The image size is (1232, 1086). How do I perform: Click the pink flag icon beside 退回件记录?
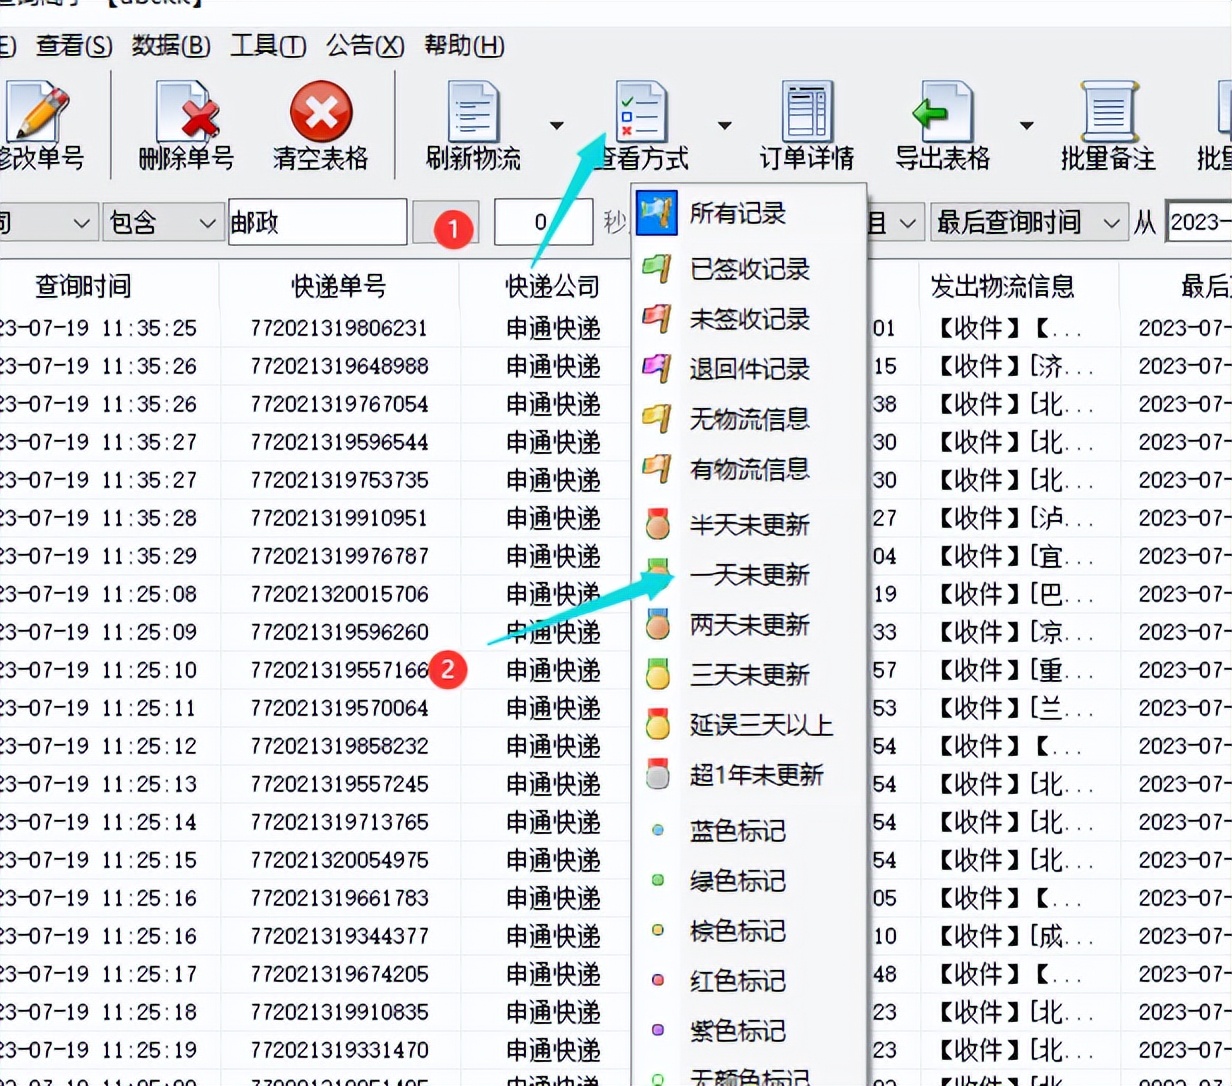point(657,368)
